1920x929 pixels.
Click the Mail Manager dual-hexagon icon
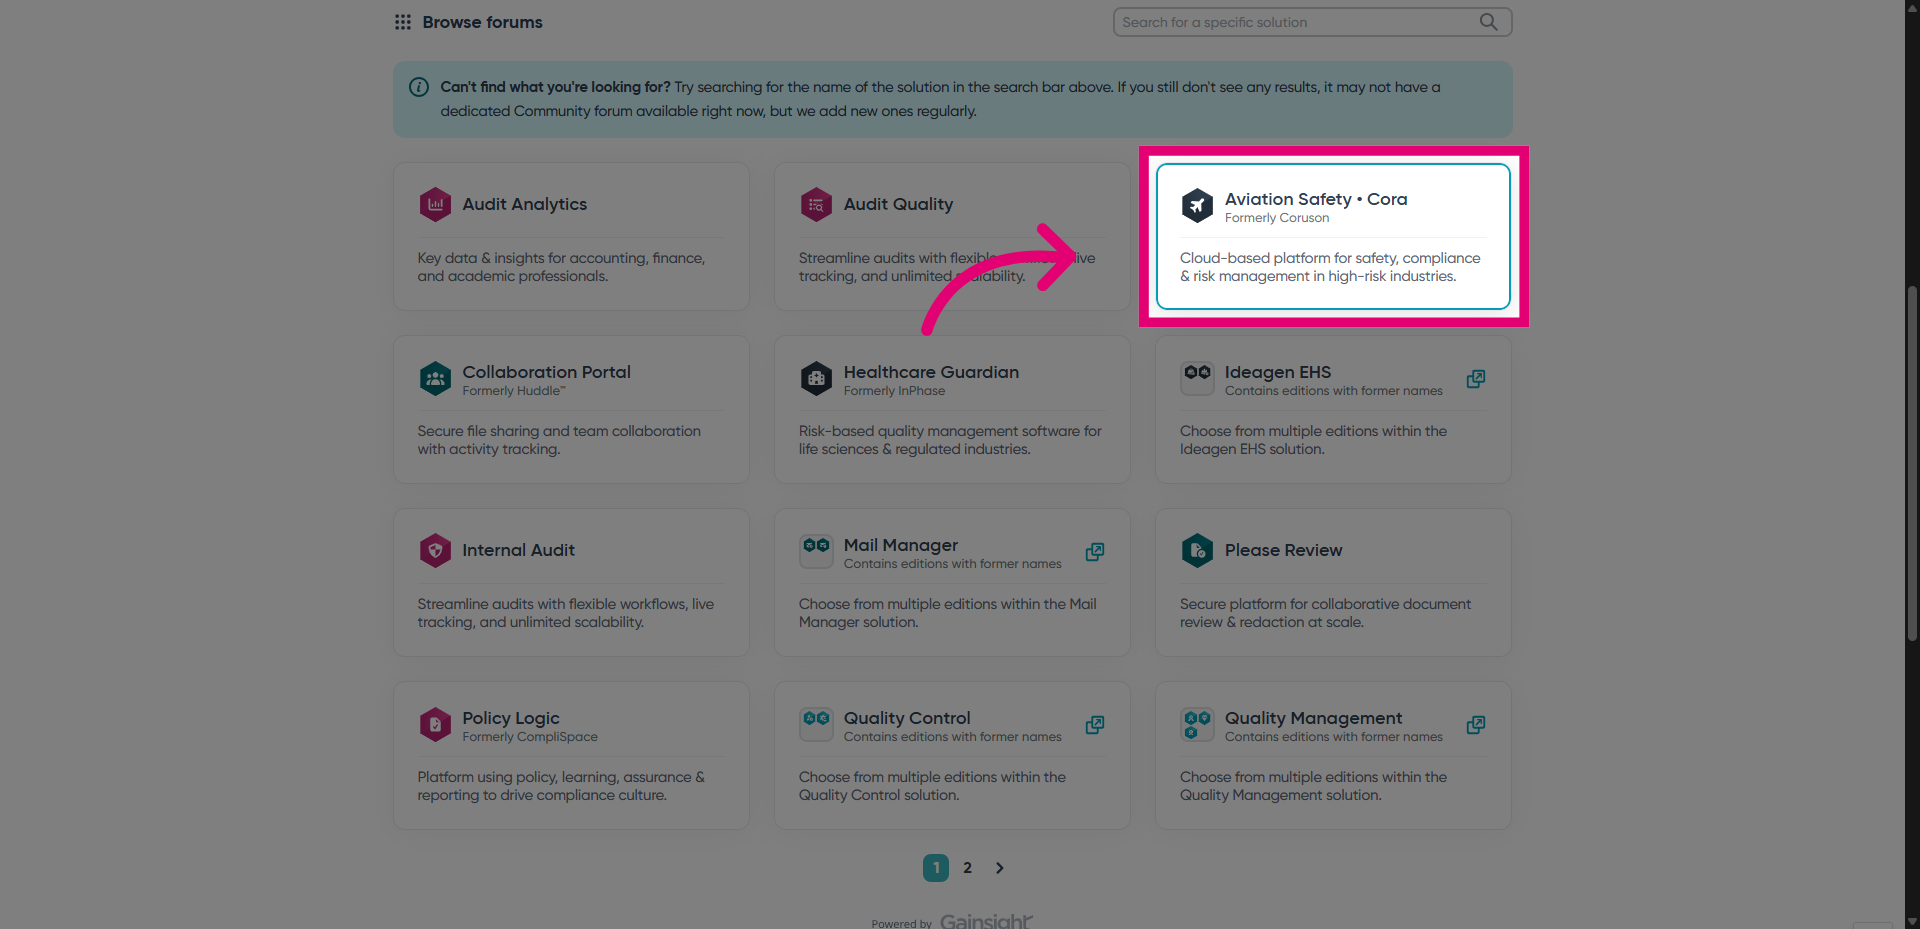click(816, 550)
